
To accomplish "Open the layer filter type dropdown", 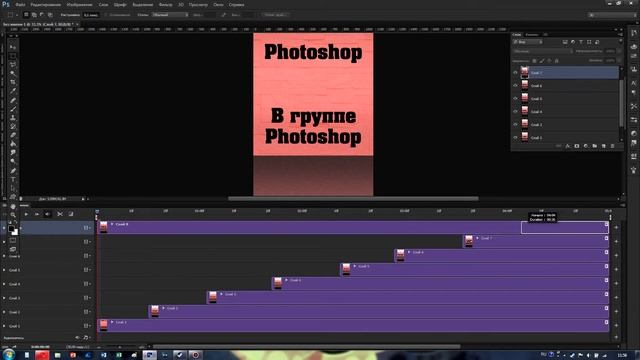I will pyautogui.click(x=528, y=42).
